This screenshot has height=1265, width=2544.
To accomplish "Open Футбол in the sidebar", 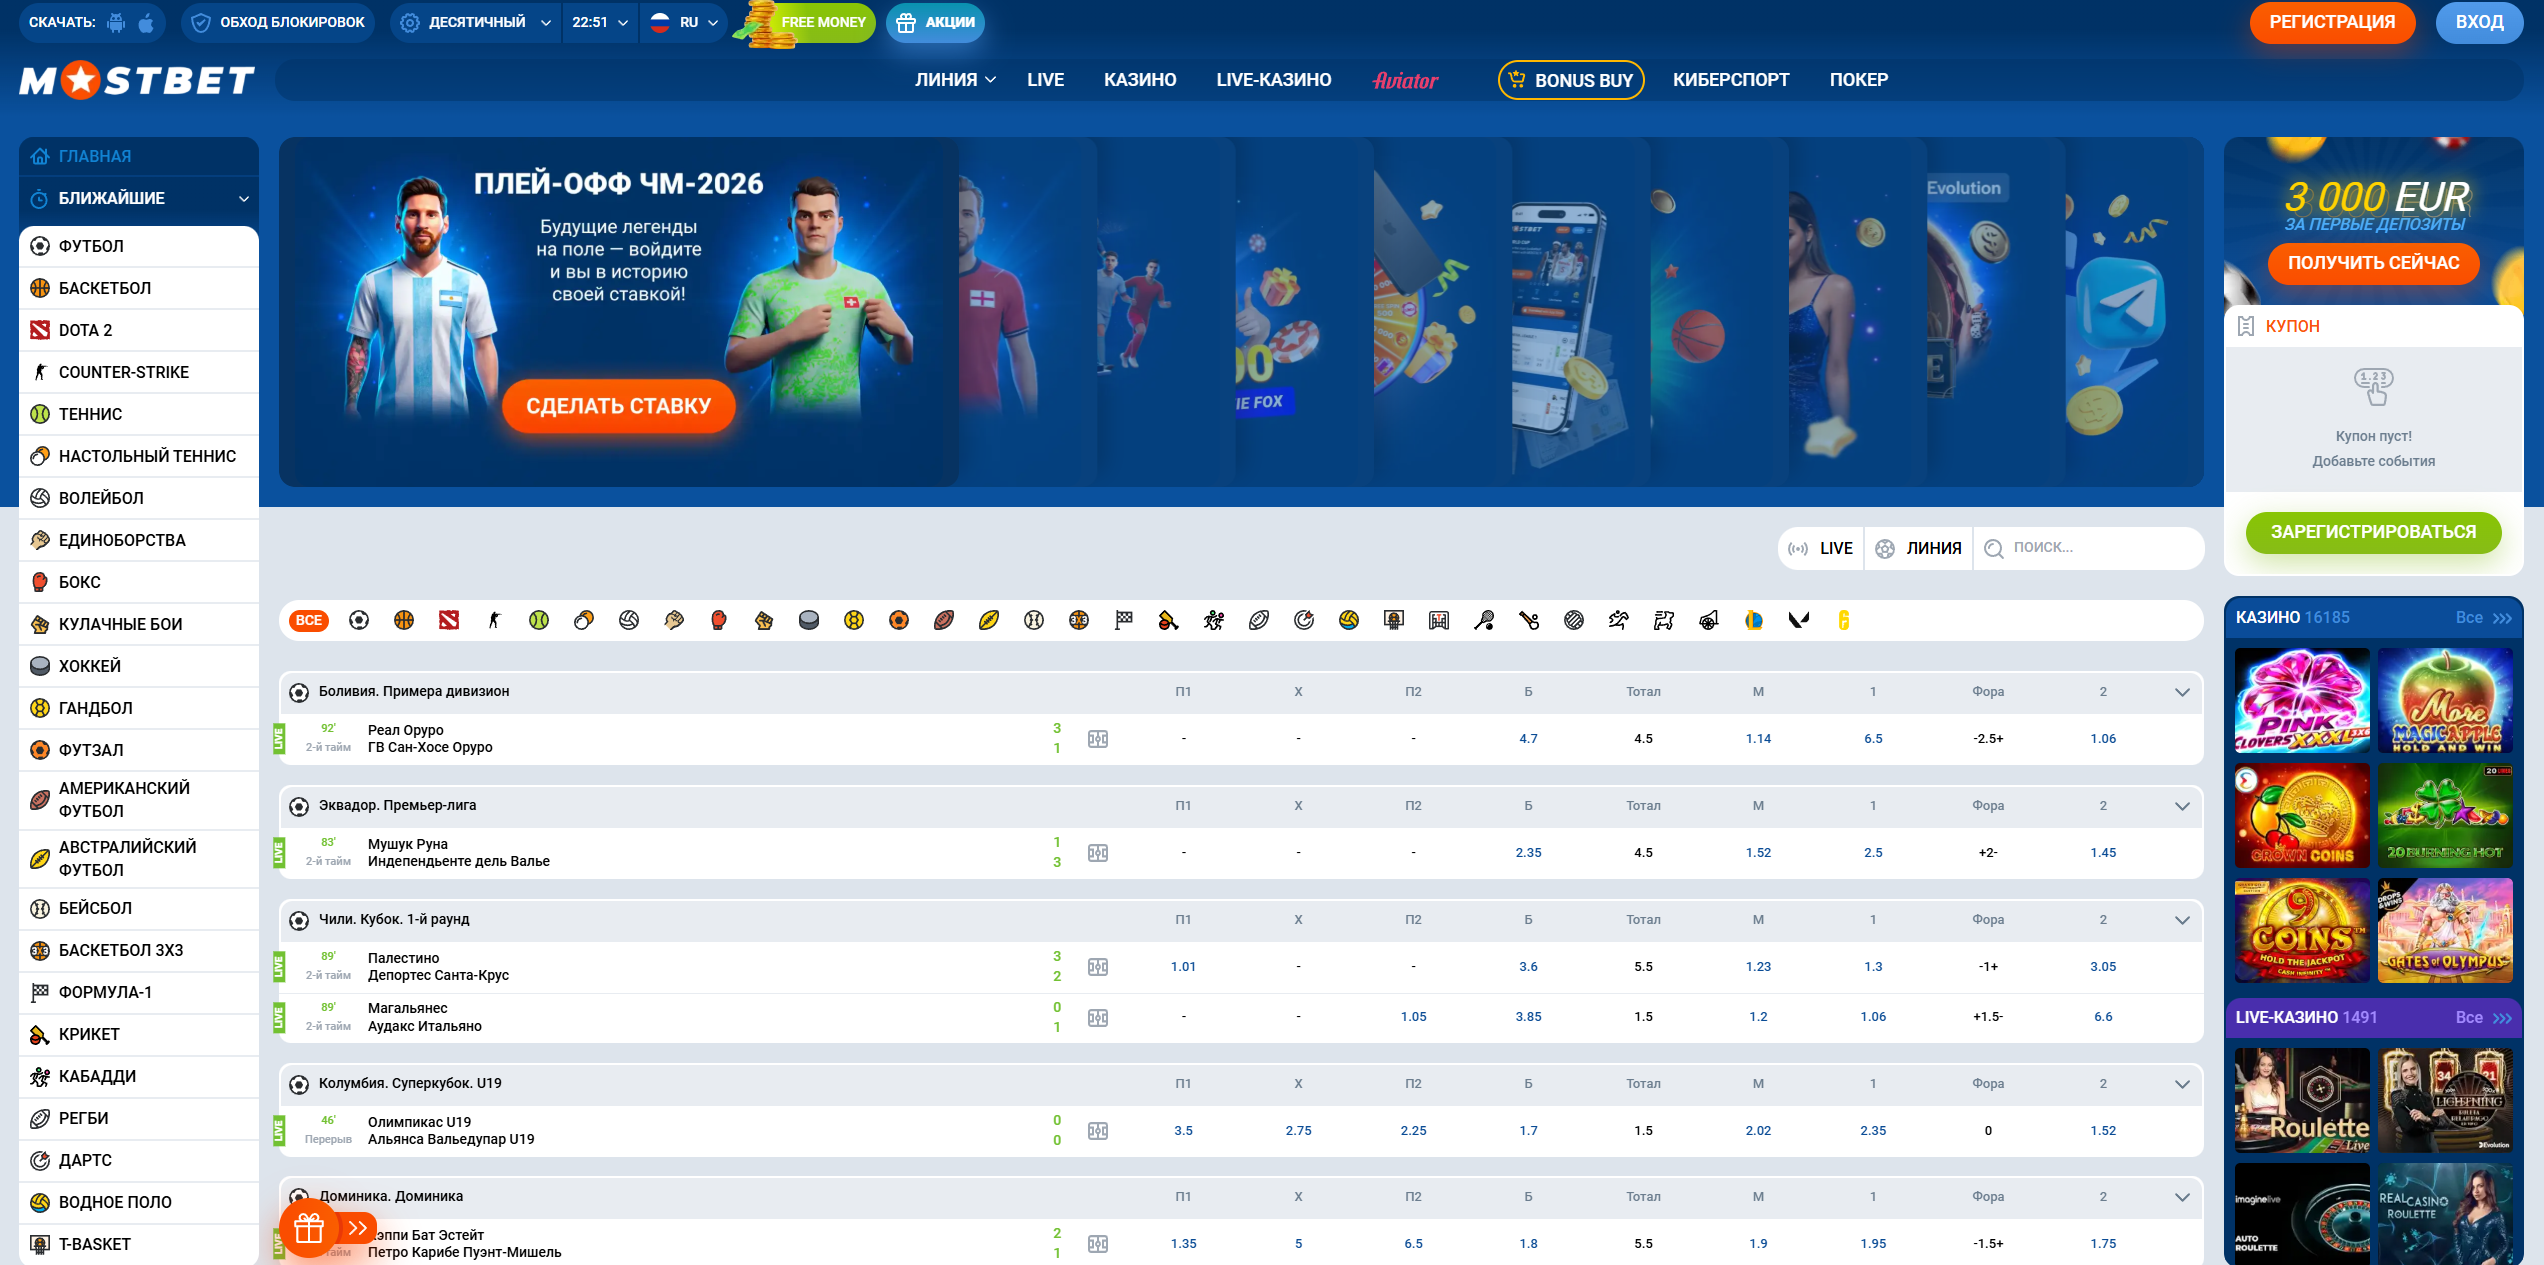I will [x=139, y=246].
